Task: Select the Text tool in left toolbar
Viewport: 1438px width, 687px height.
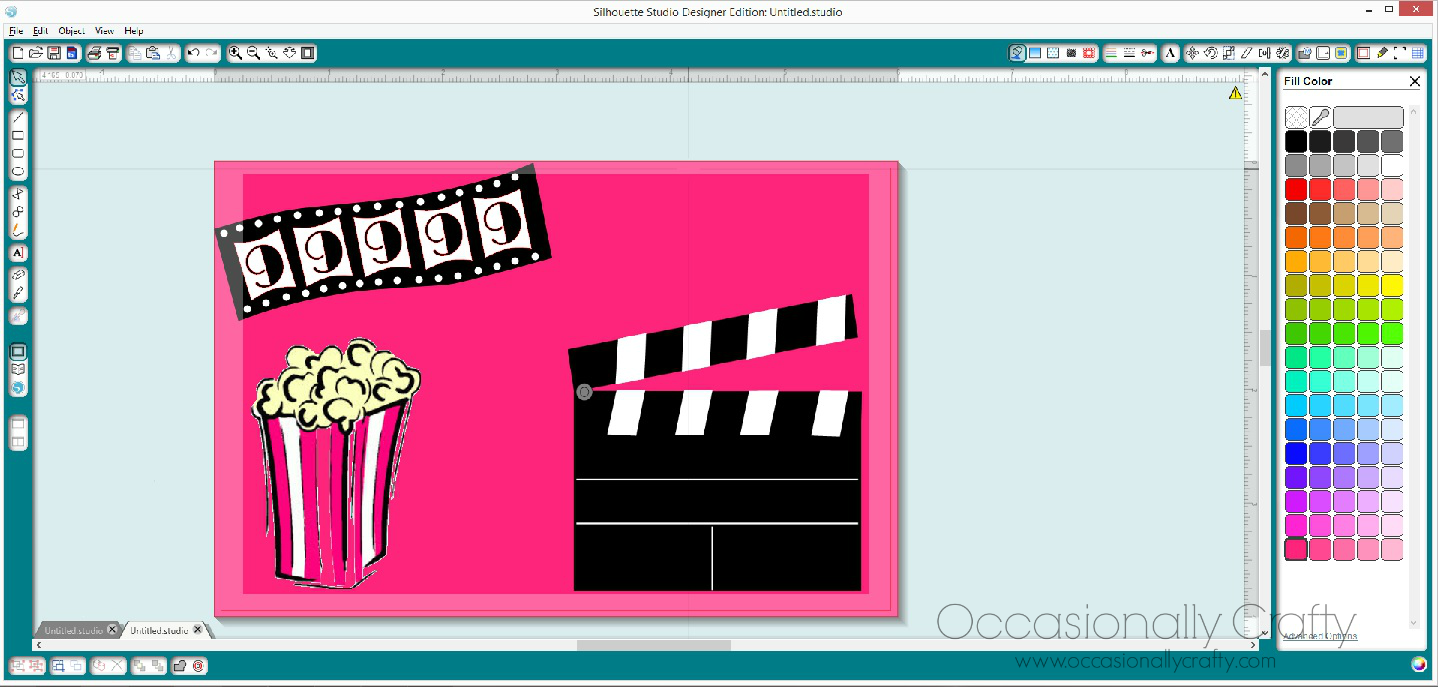Action: [x=18, y=253]
